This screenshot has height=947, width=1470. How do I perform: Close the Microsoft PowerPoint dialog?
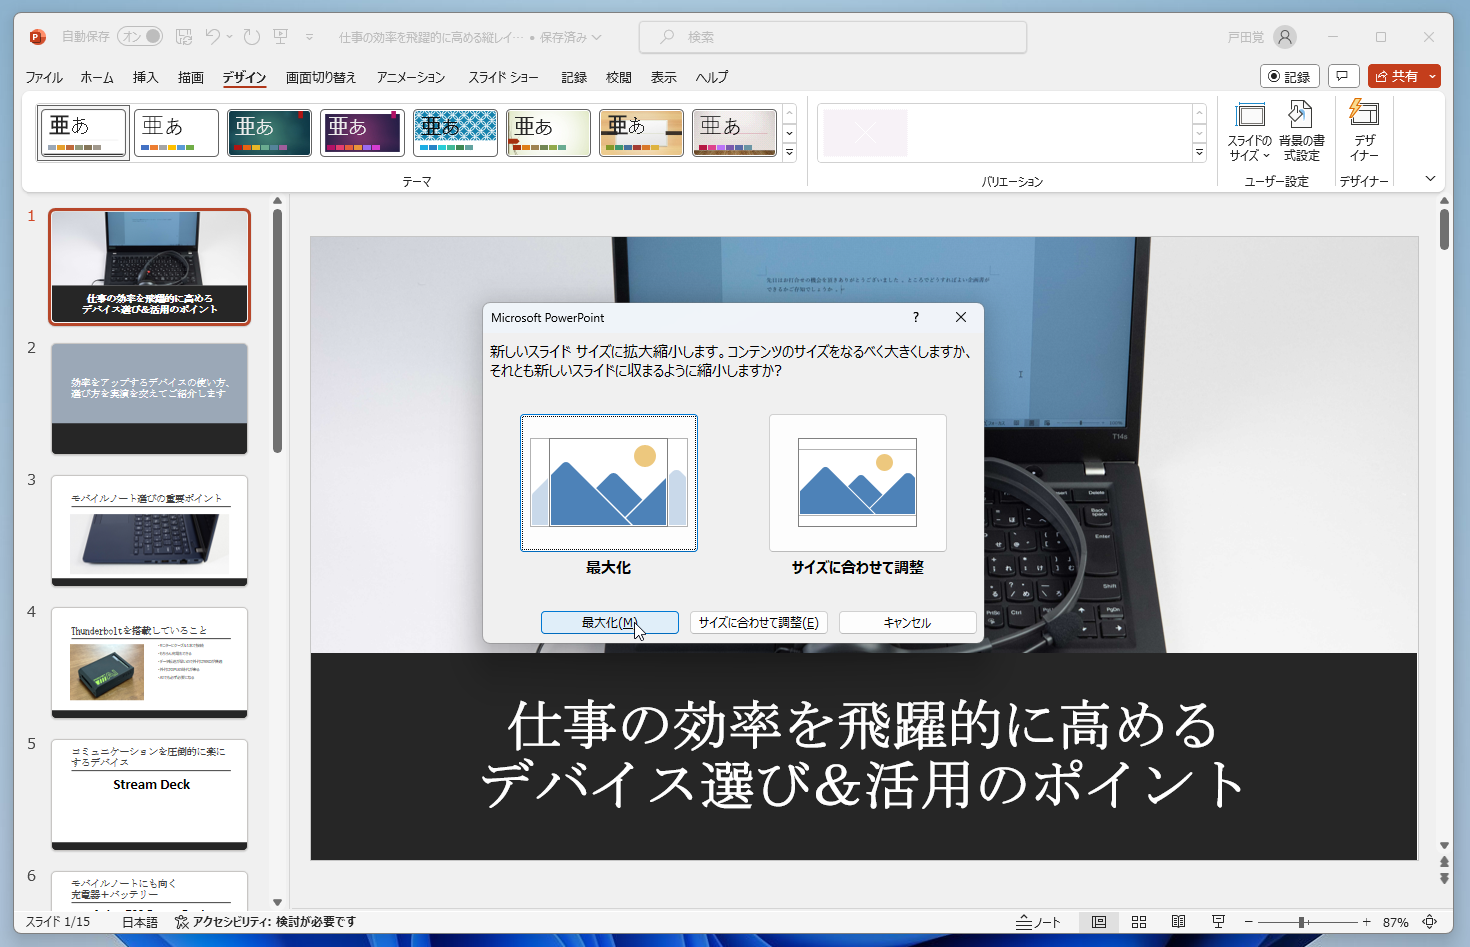[x=961, y=317]
